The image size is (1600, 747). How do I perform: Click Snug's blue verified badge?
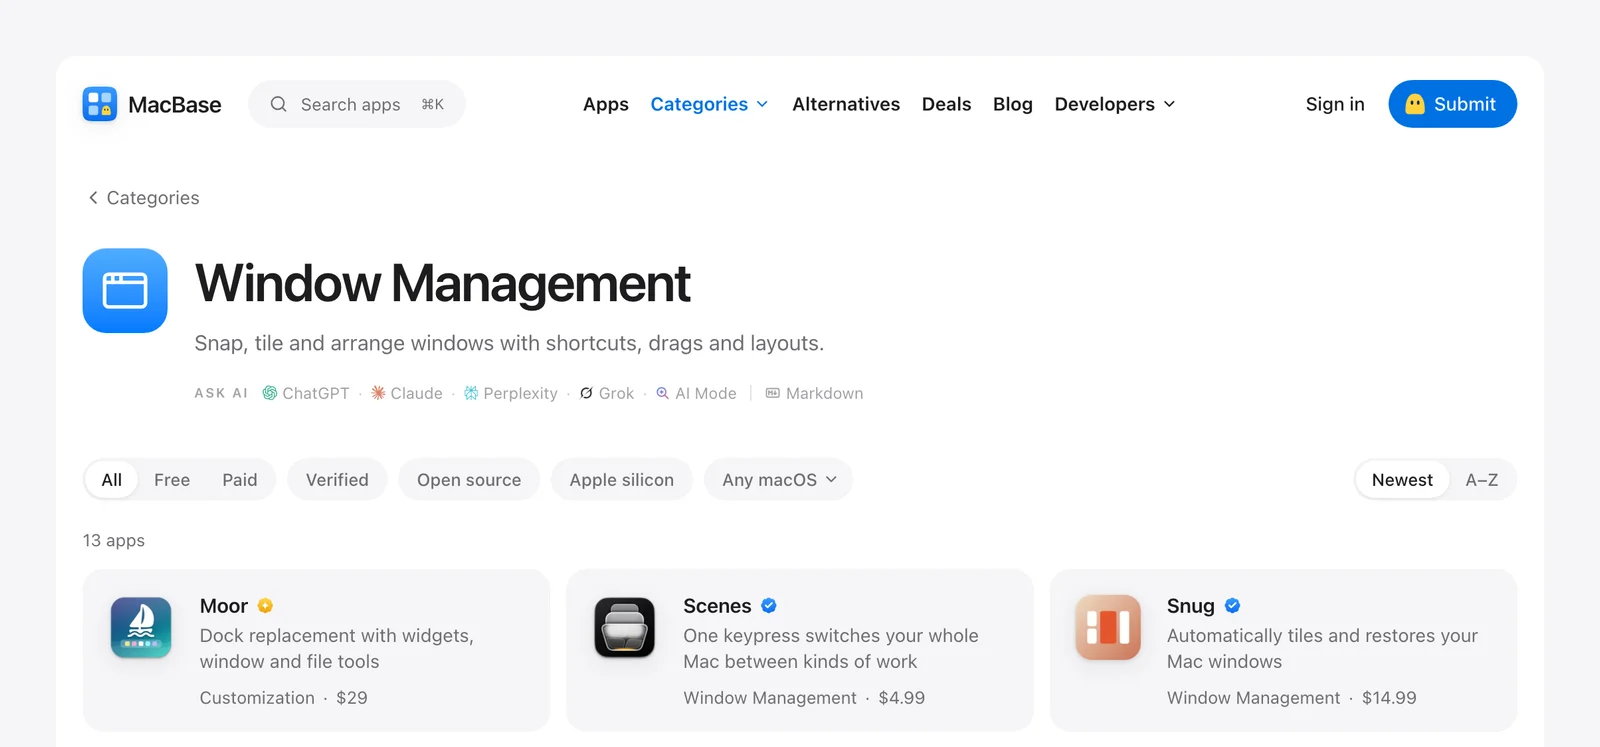[1232, 606]
